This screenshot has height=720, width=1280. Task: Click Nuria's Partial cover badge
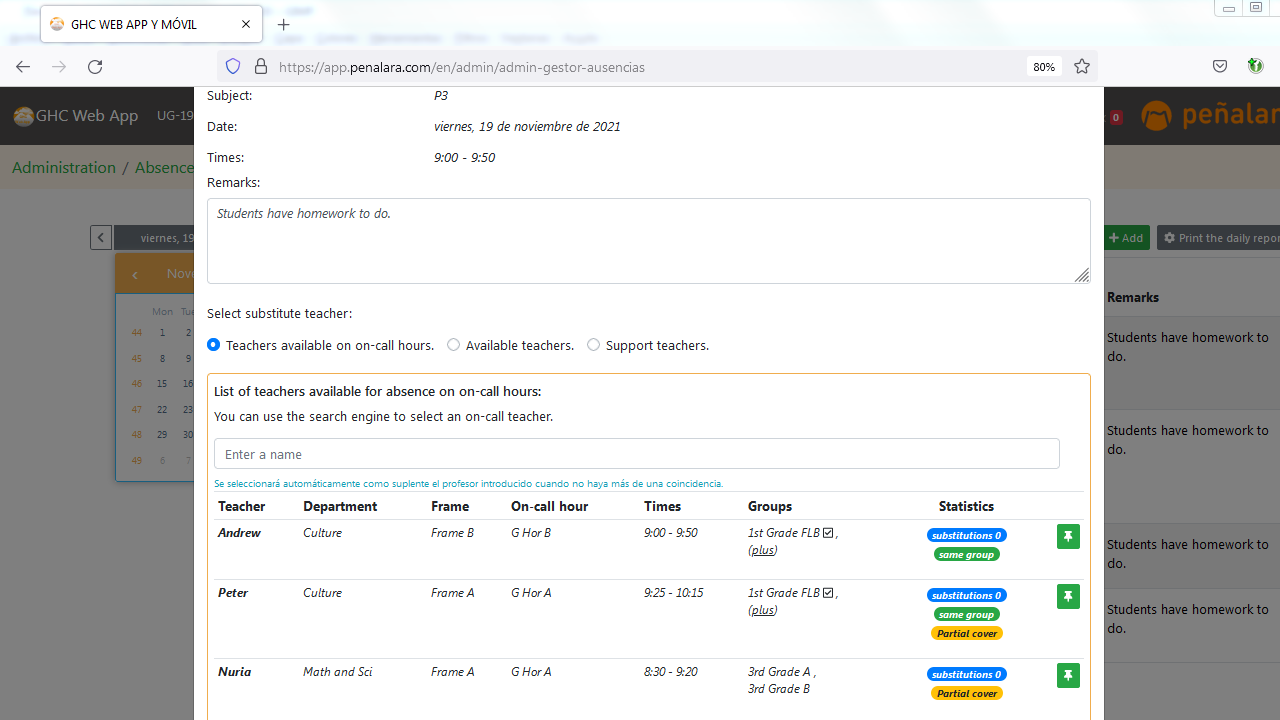point(967,693)
